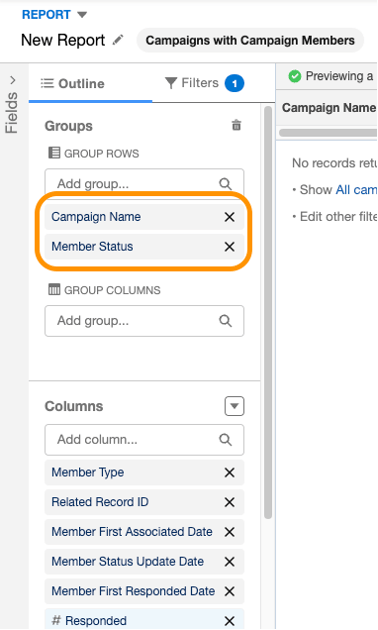The image size is (378, 630).
Task: Open the Columns options dropdown
Action: (235, 406)
